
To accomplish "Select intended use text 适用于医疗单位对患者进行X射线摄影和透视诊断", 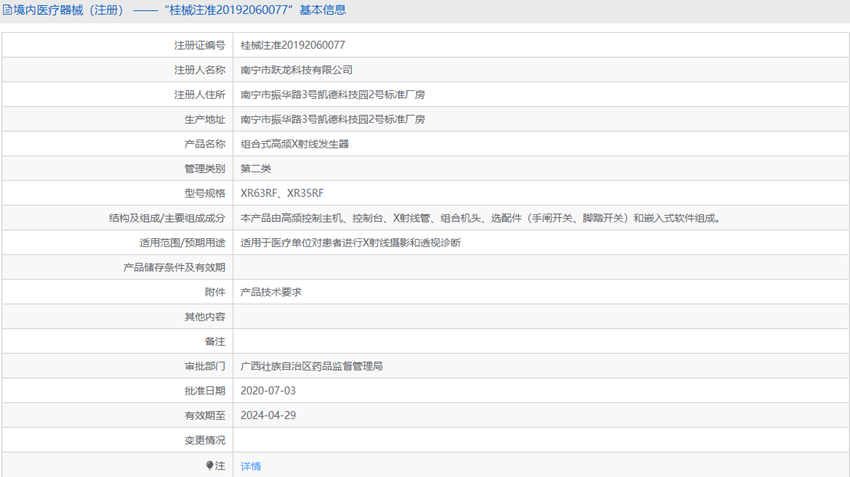I will coord(351,242).
